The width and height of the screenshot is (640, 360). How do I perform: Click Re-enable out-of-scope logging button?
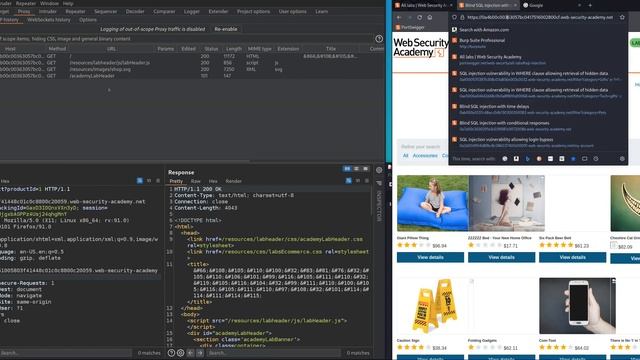coord(225,29)
